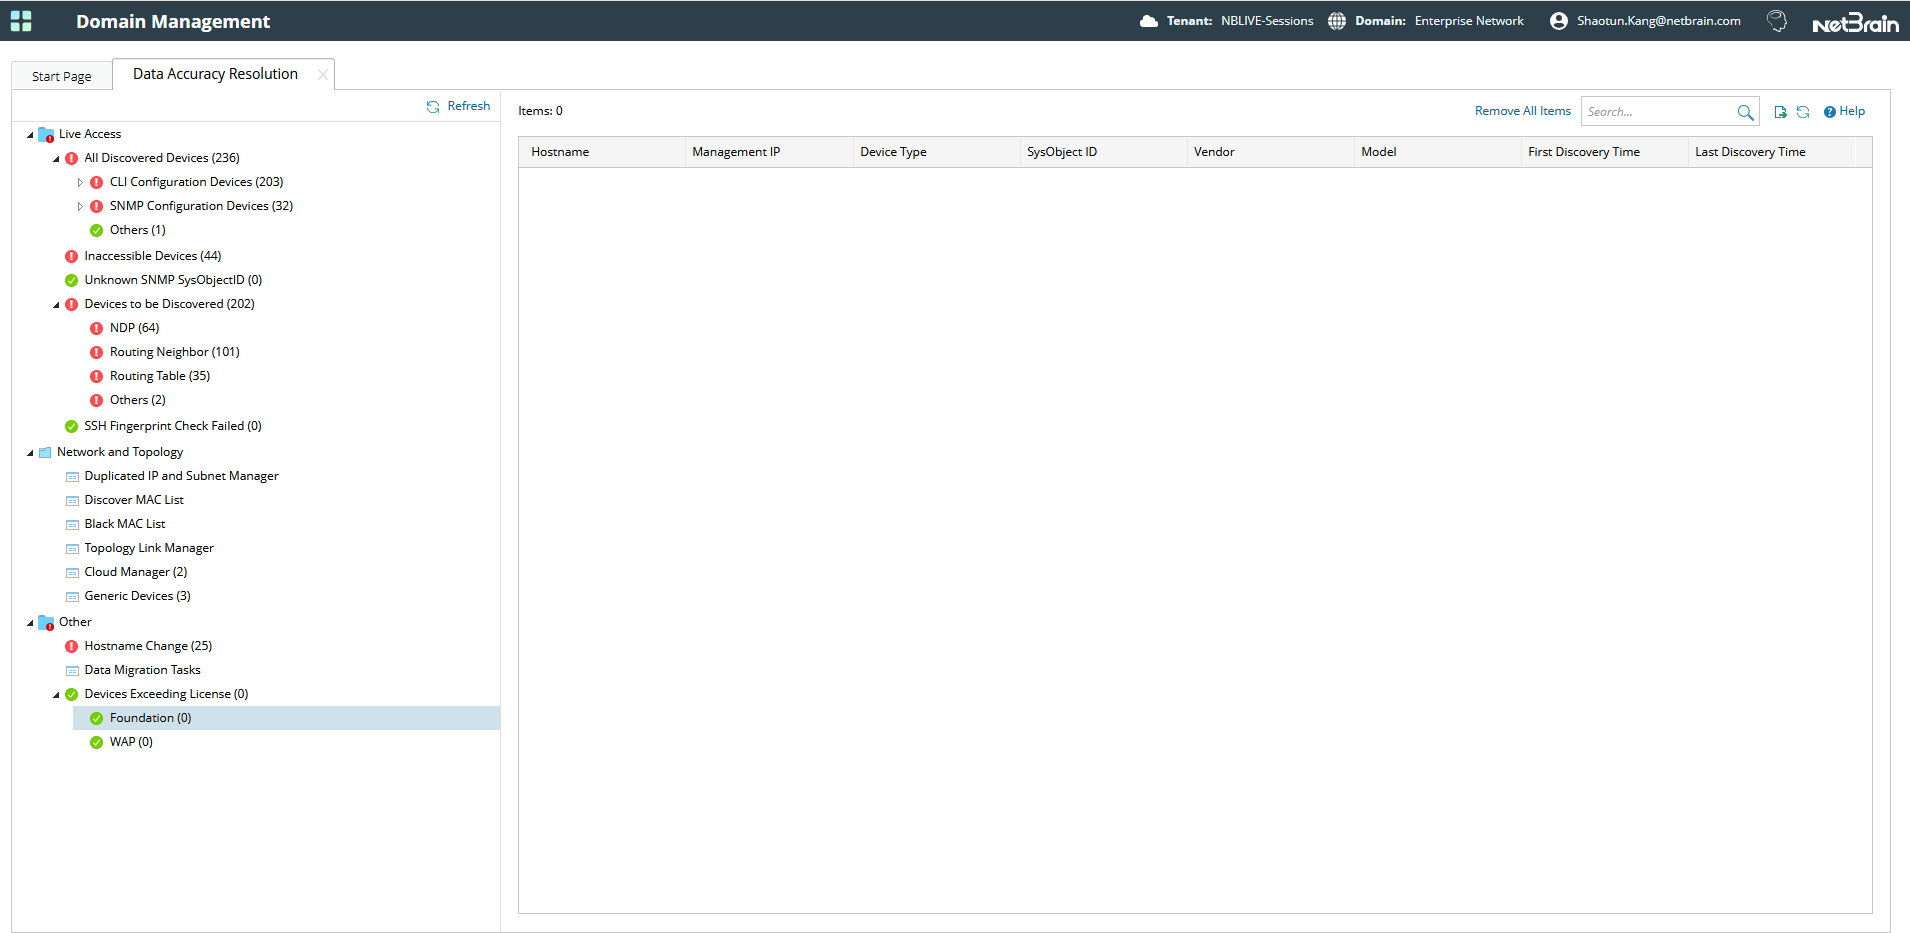Click the magnifier search icon

click(1745, 112)
